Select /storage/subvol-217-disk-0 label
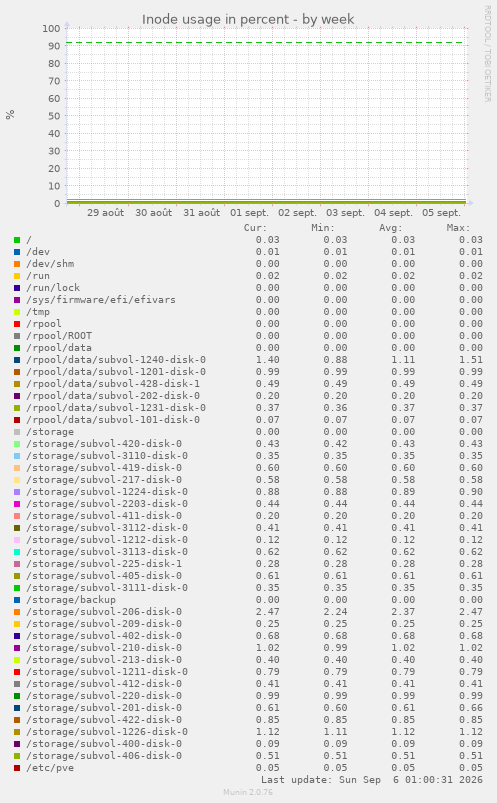 click(104, 480)
